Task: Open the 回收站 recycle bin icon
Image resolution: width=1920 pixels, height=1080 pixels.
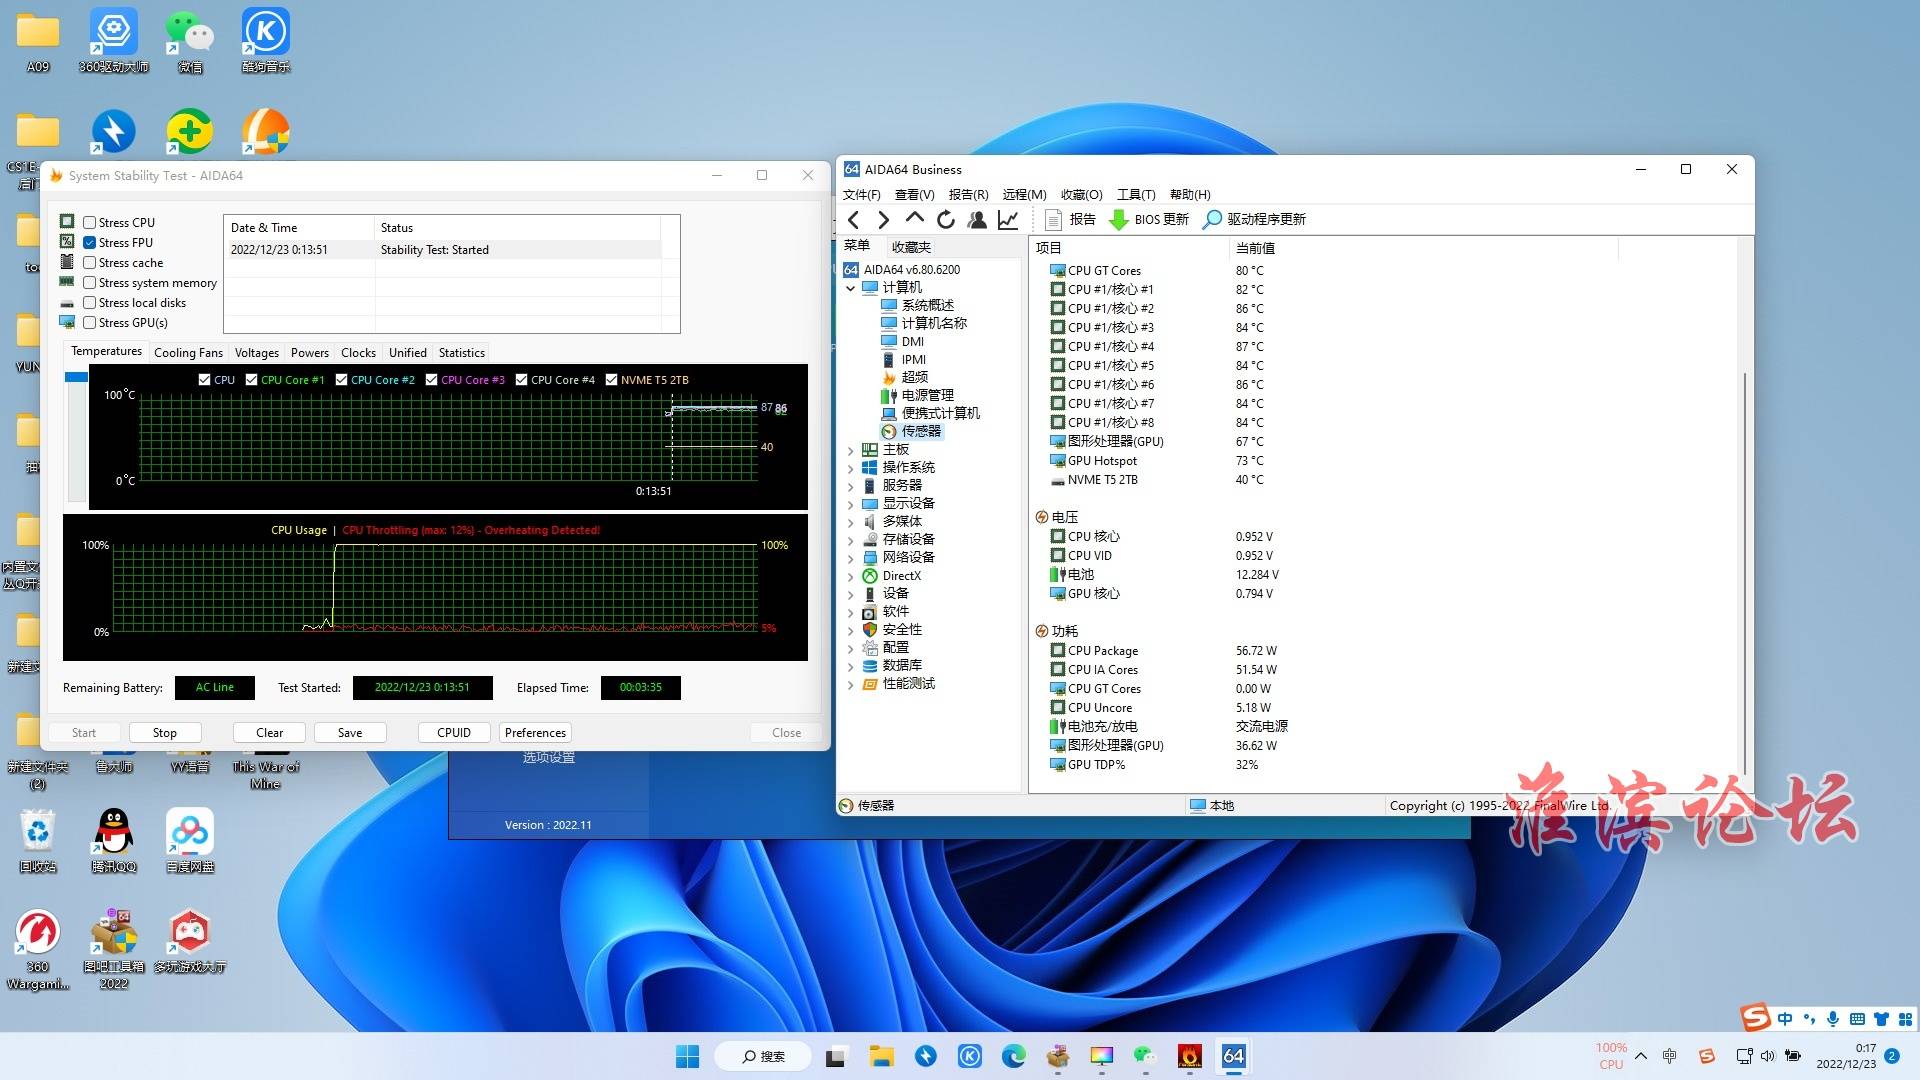Action: coord(38,840)
